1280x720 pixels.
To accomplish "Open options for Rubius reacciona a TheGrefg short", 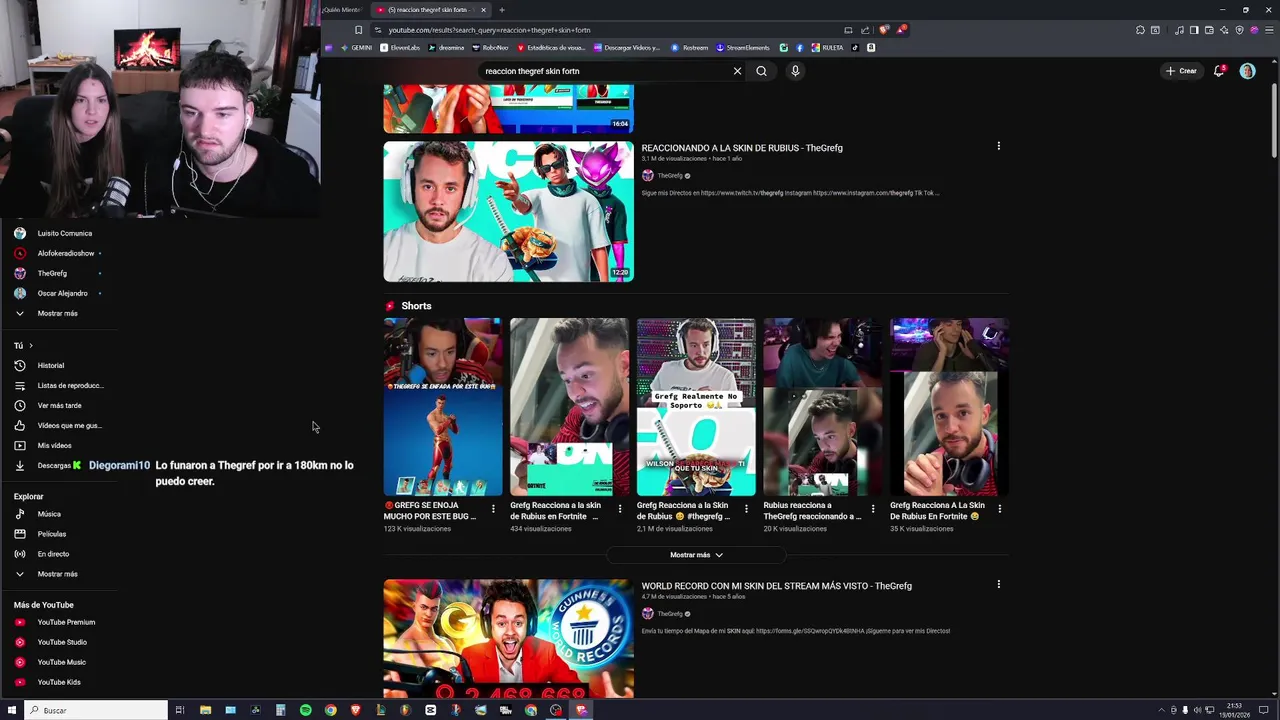I will coord(873,509).
